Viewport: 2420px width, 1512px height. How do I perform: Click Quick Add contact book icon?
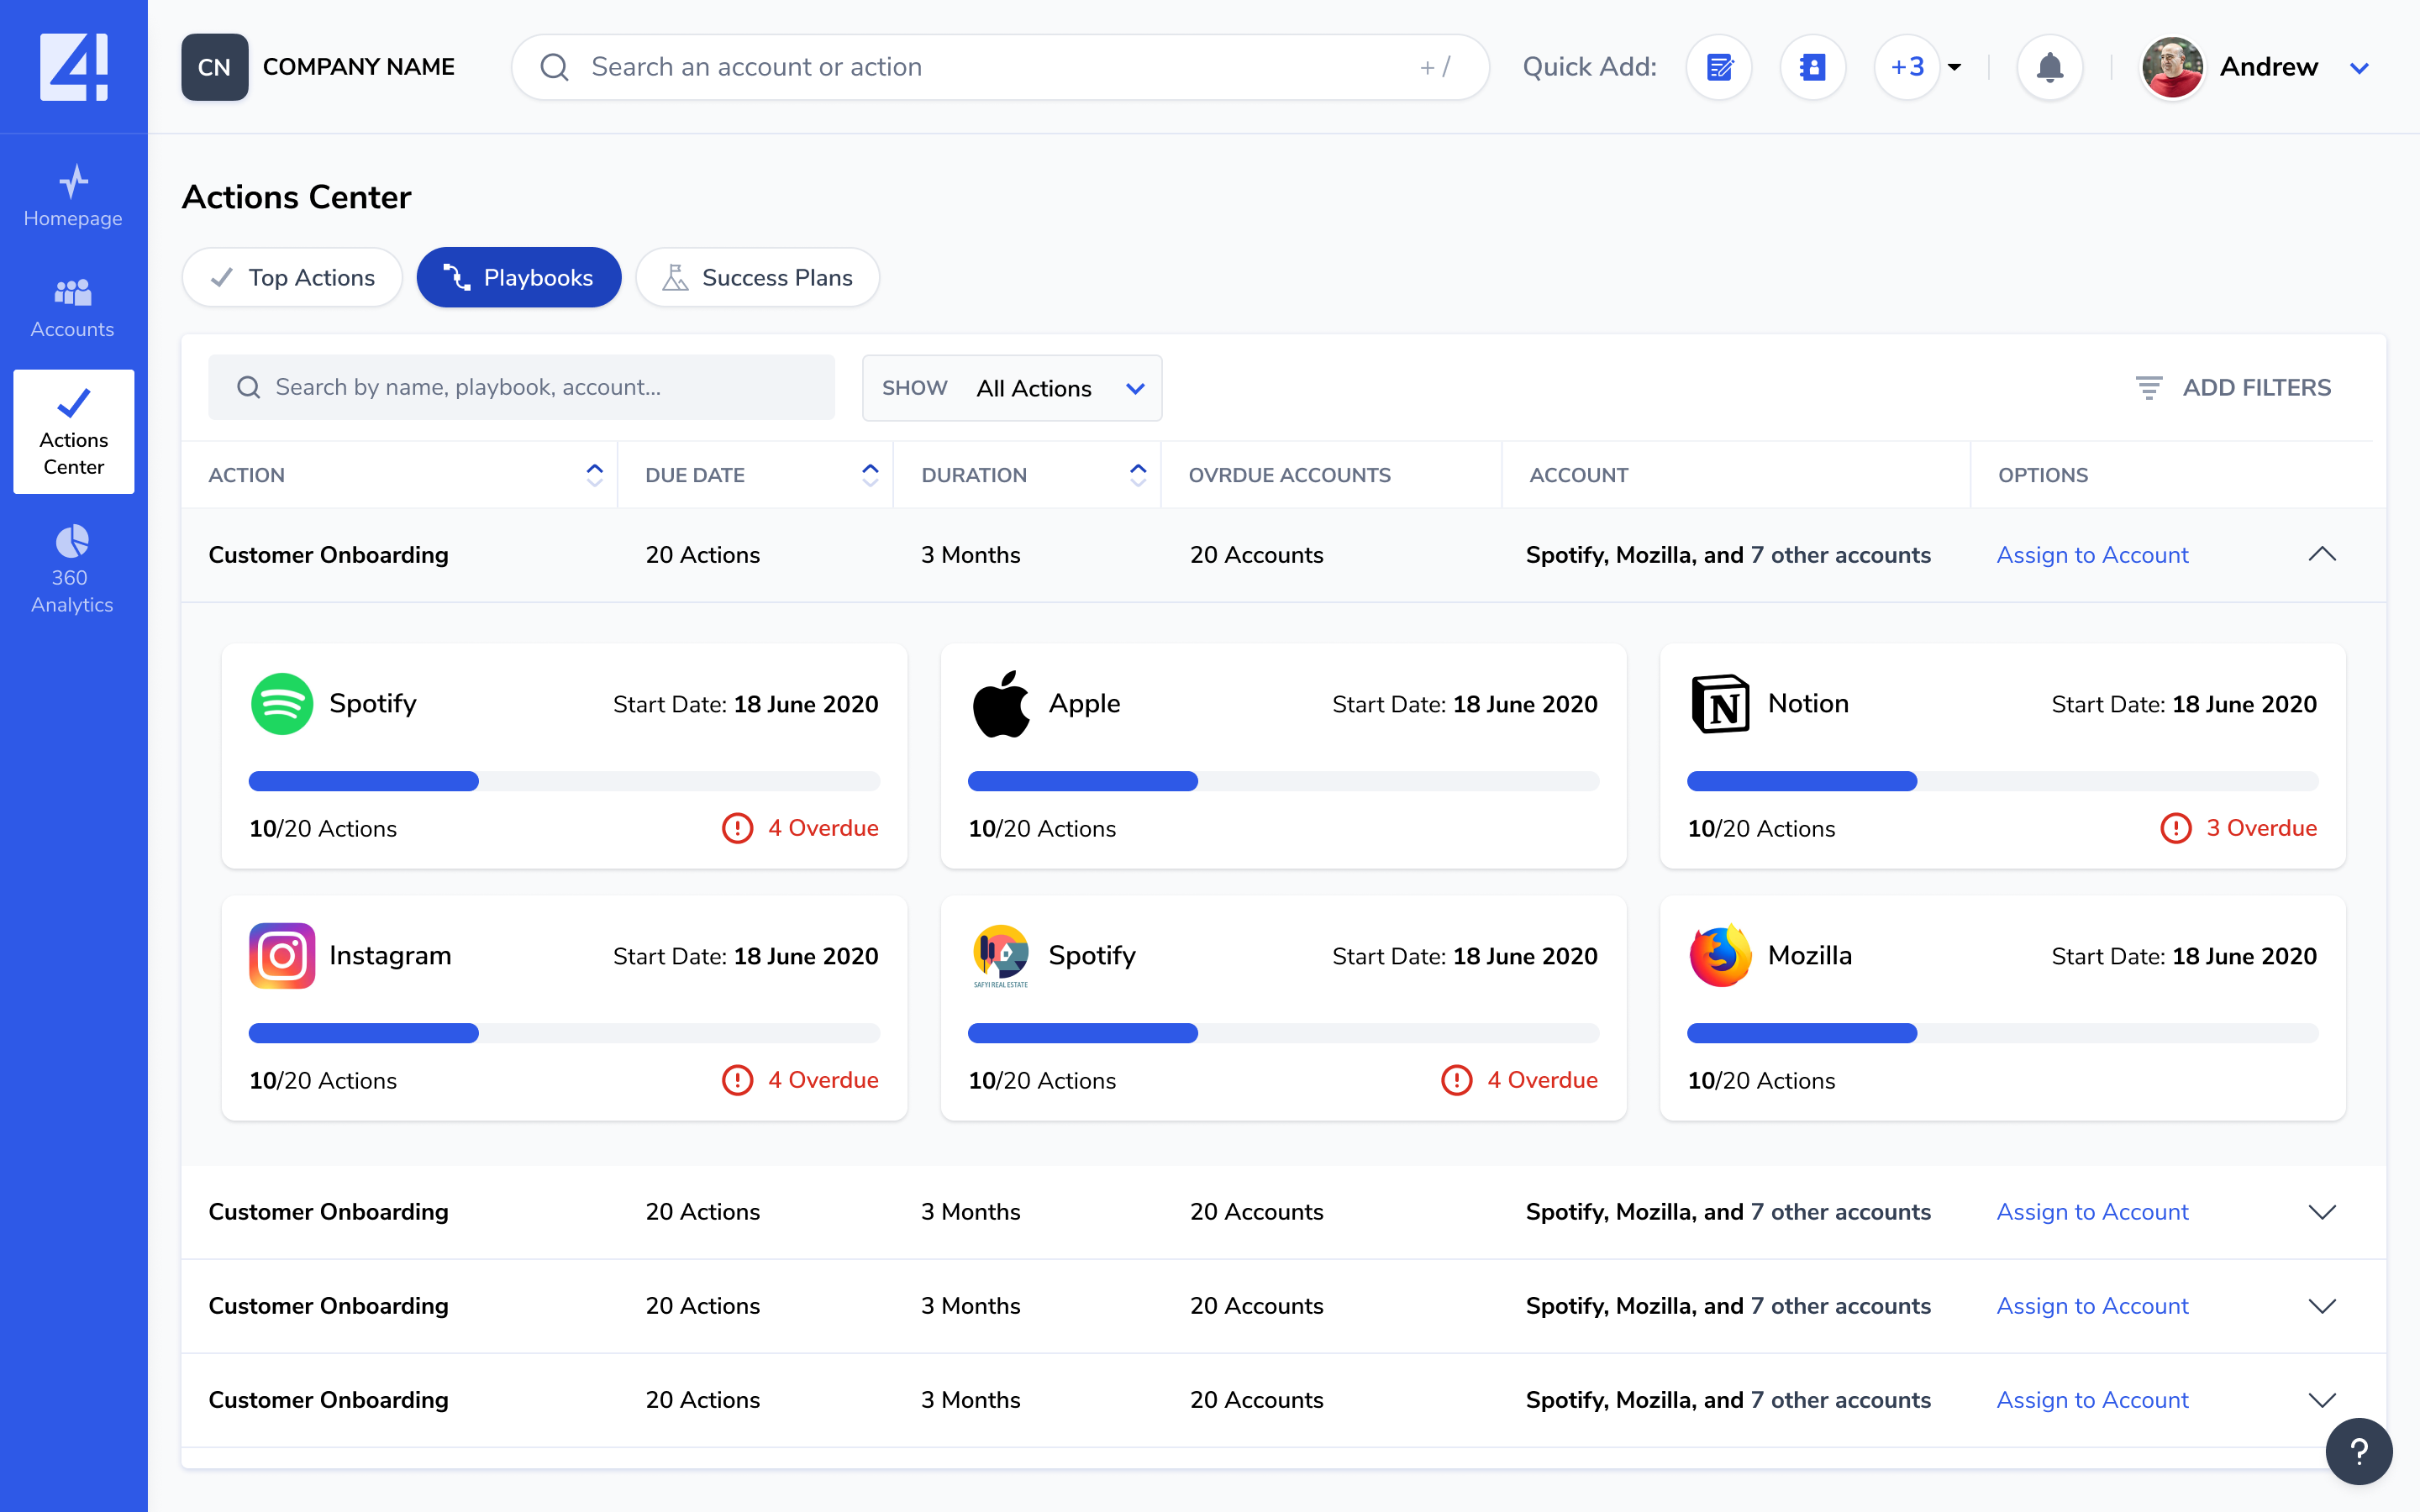(x=1812, y=67)
